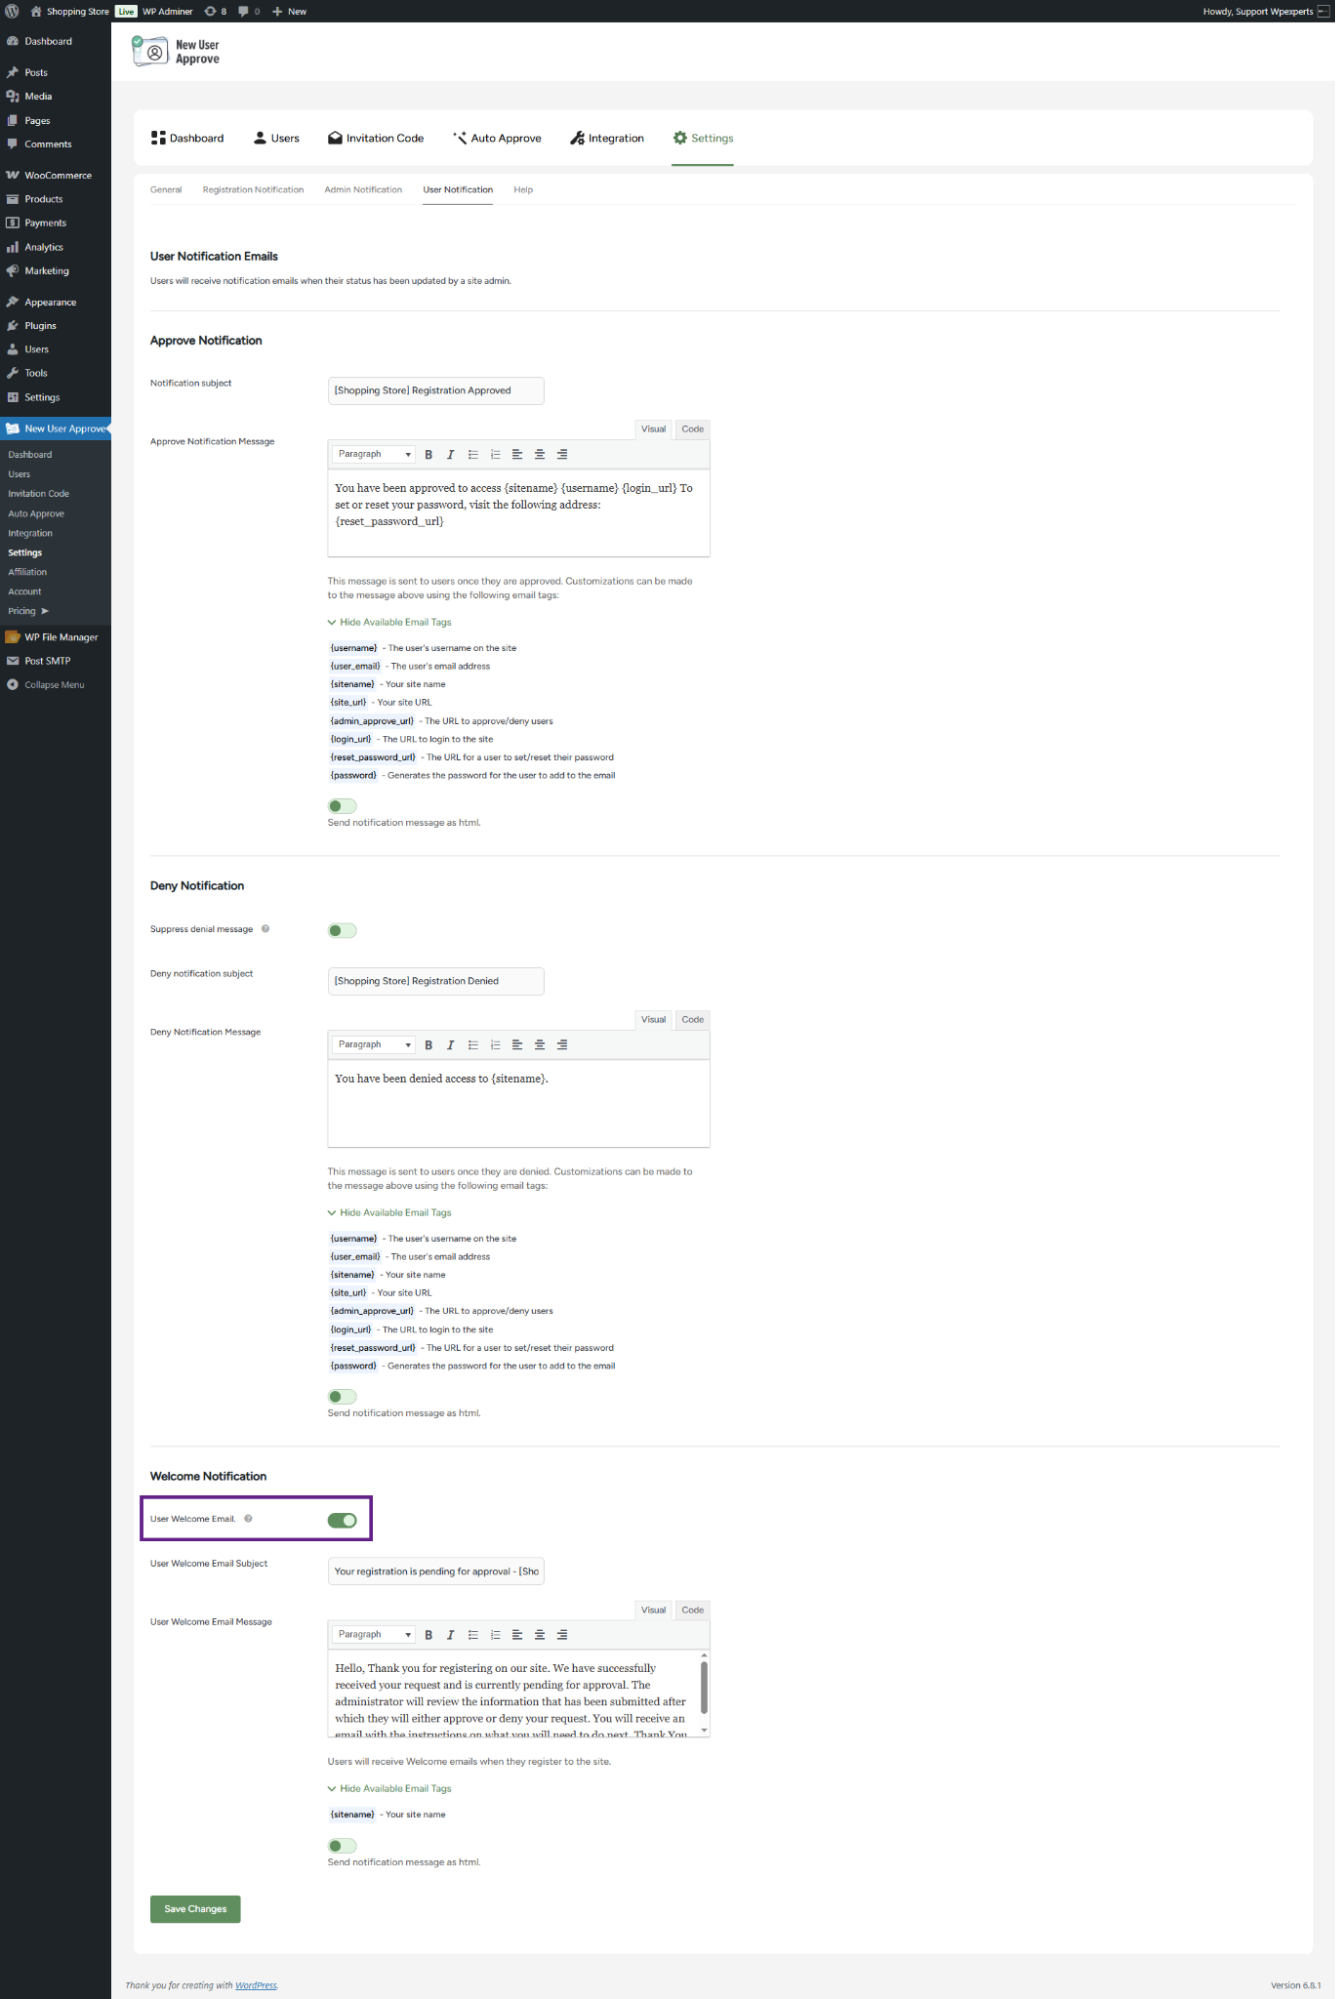
Task: Open Paragraph dropdown in Approve Notification editor
Action: point(374,455)
